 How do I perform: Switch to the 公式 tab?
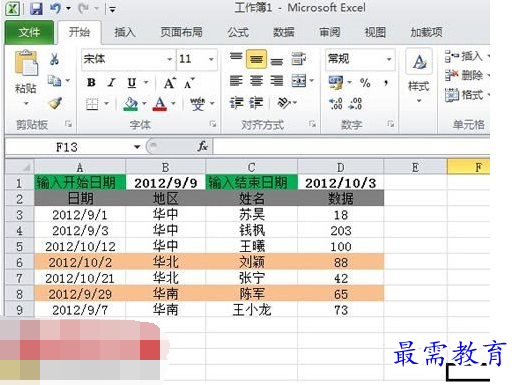click(x=238, y=32)
